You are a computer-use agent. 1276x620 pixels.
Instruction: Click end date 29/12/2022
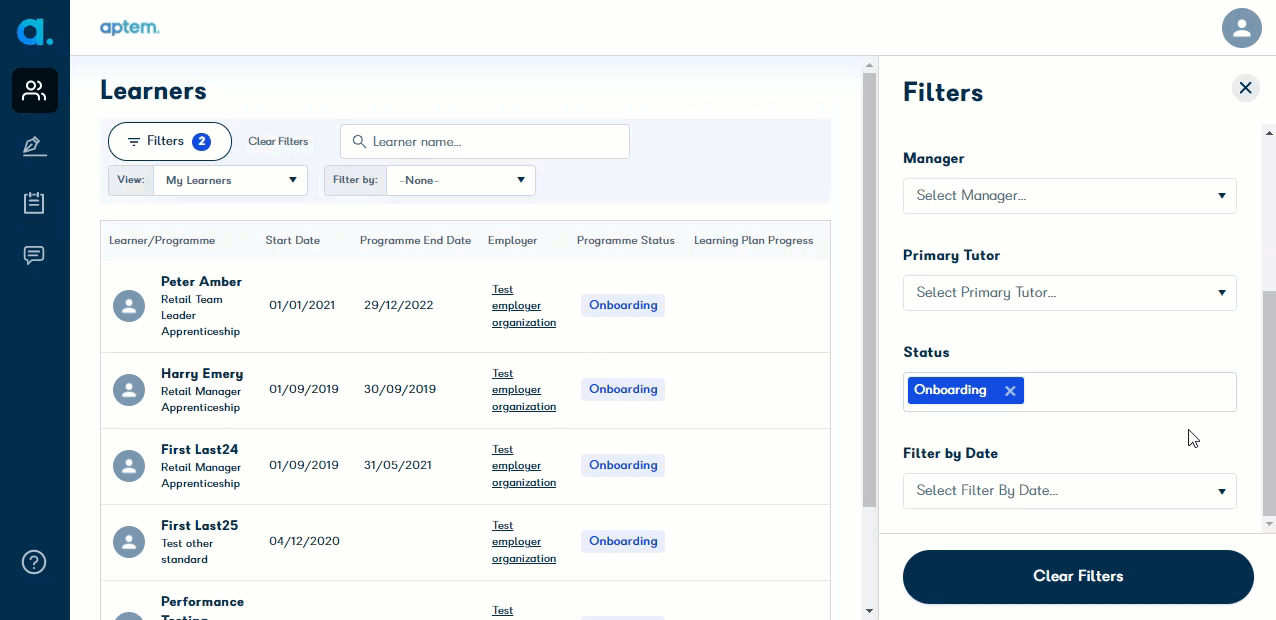(x=399, y=306)
